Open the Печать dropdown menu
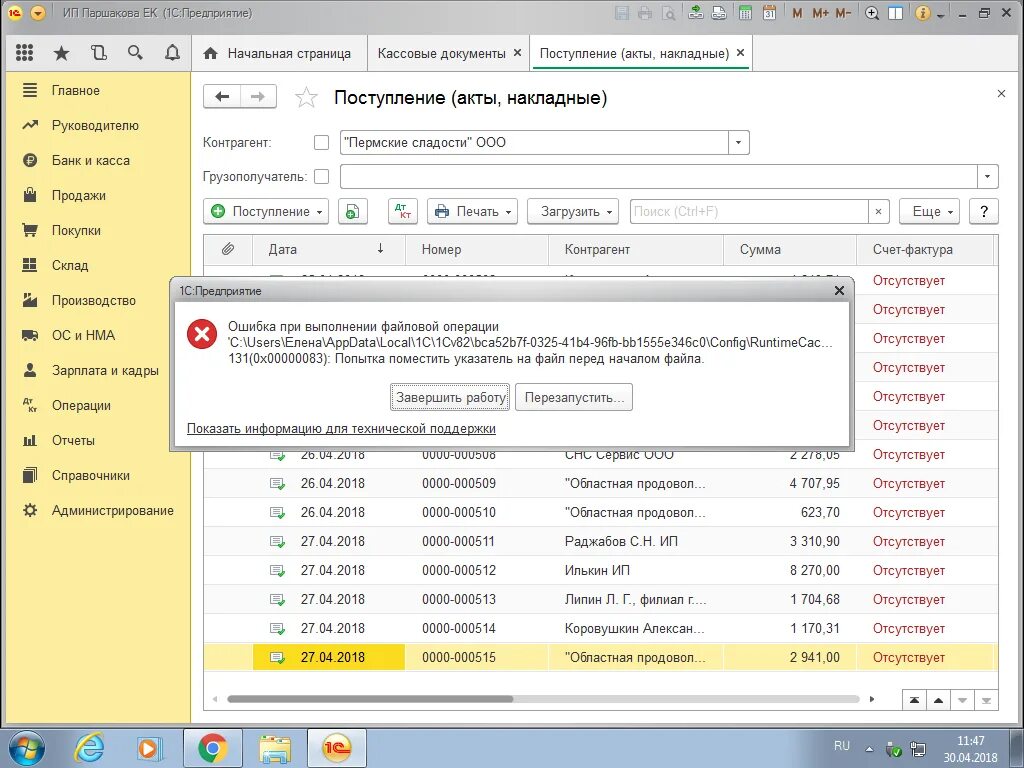Screen dimensions: 1024x768 (x=472, y=211)
